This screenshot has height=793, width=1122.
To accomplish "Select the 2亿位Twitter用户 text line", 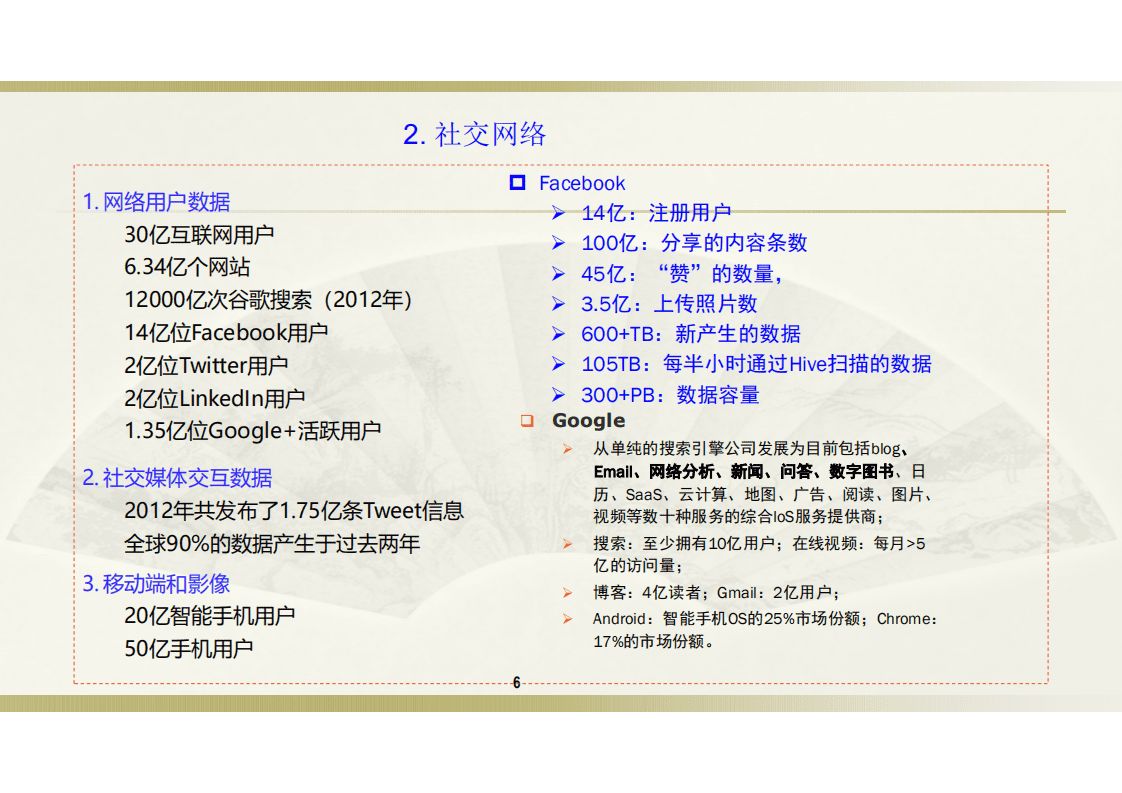I will (205, 365).
